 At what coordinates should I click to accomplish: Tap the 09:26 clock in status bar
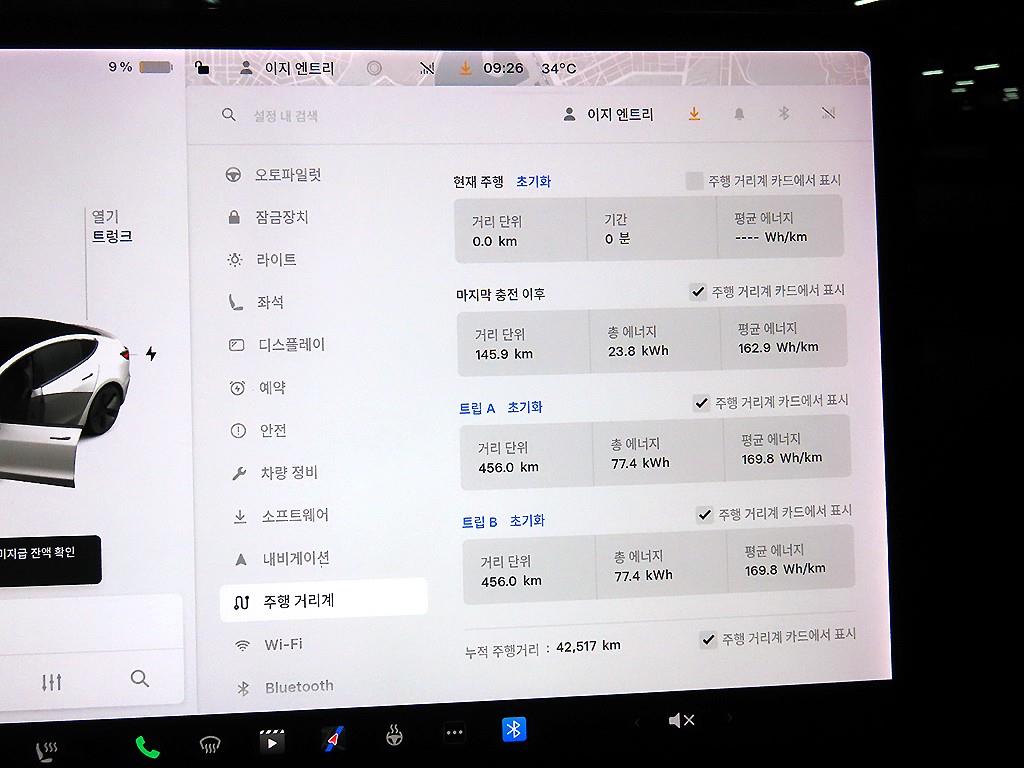(504, 68)
